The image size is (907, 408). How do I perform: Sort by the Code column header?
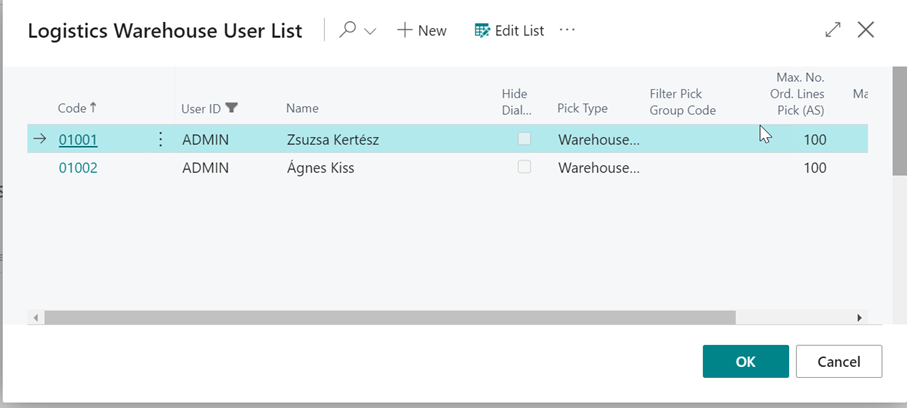pyautogui.click(x=77, y=108)
